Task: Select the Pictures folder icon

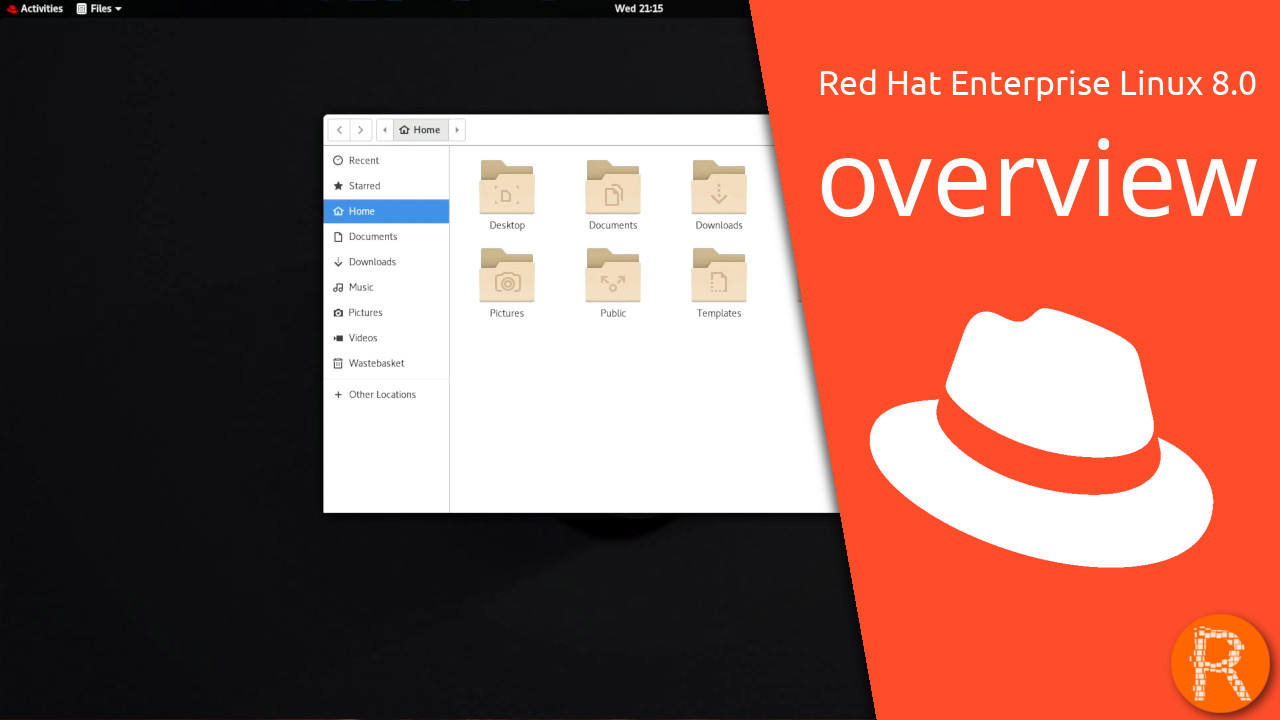Action: (x=507, y=275)
